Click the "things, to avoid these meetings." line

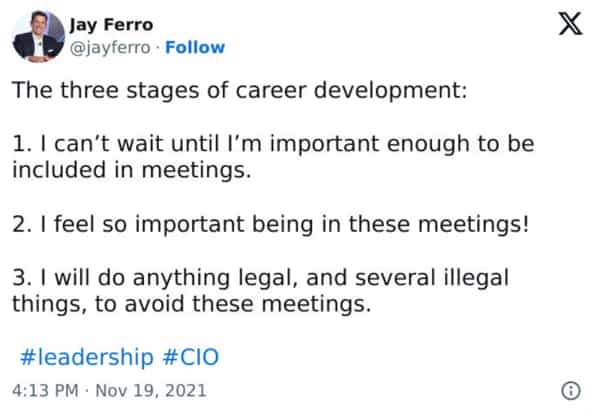(x=191, y=305)
